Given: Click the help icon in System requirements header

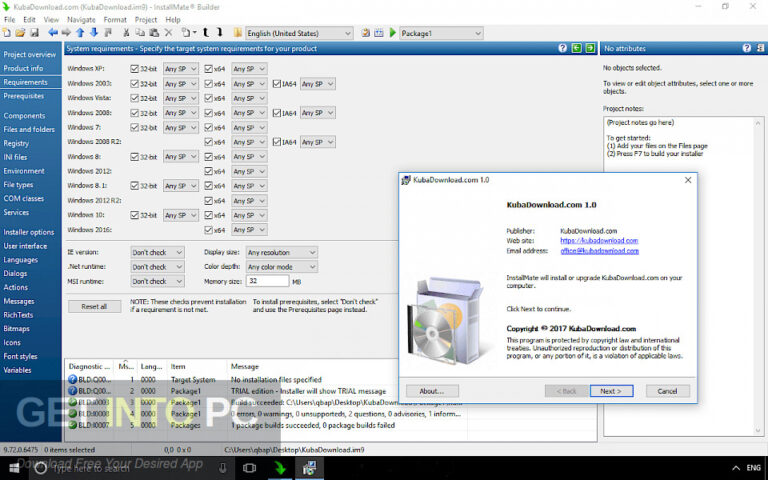Looking at the screenshot, I should (562, 48).
